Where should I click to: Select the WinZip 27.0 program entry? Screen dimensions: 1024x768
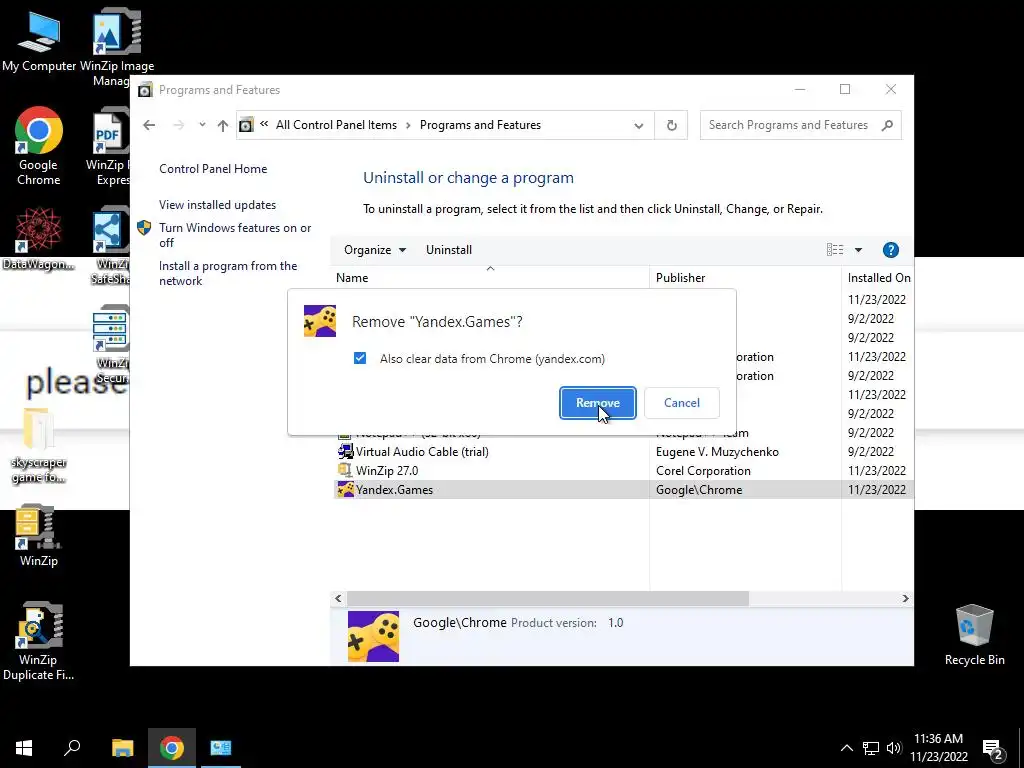click(622, 471)
